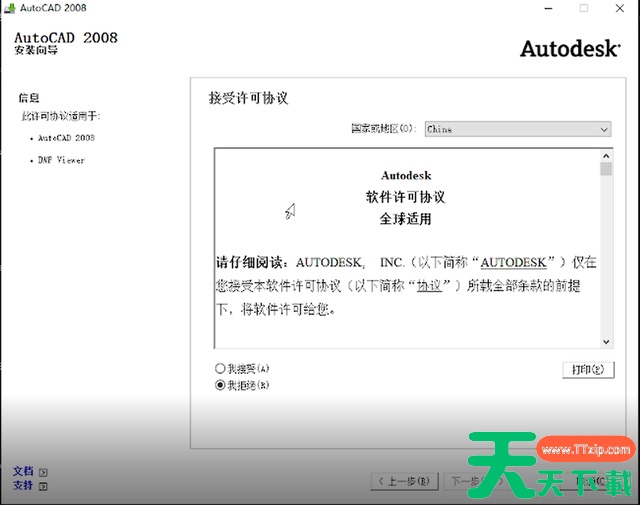
Task: Click the underlined 协议 text in the agreement
Action: tap(429, 286)
